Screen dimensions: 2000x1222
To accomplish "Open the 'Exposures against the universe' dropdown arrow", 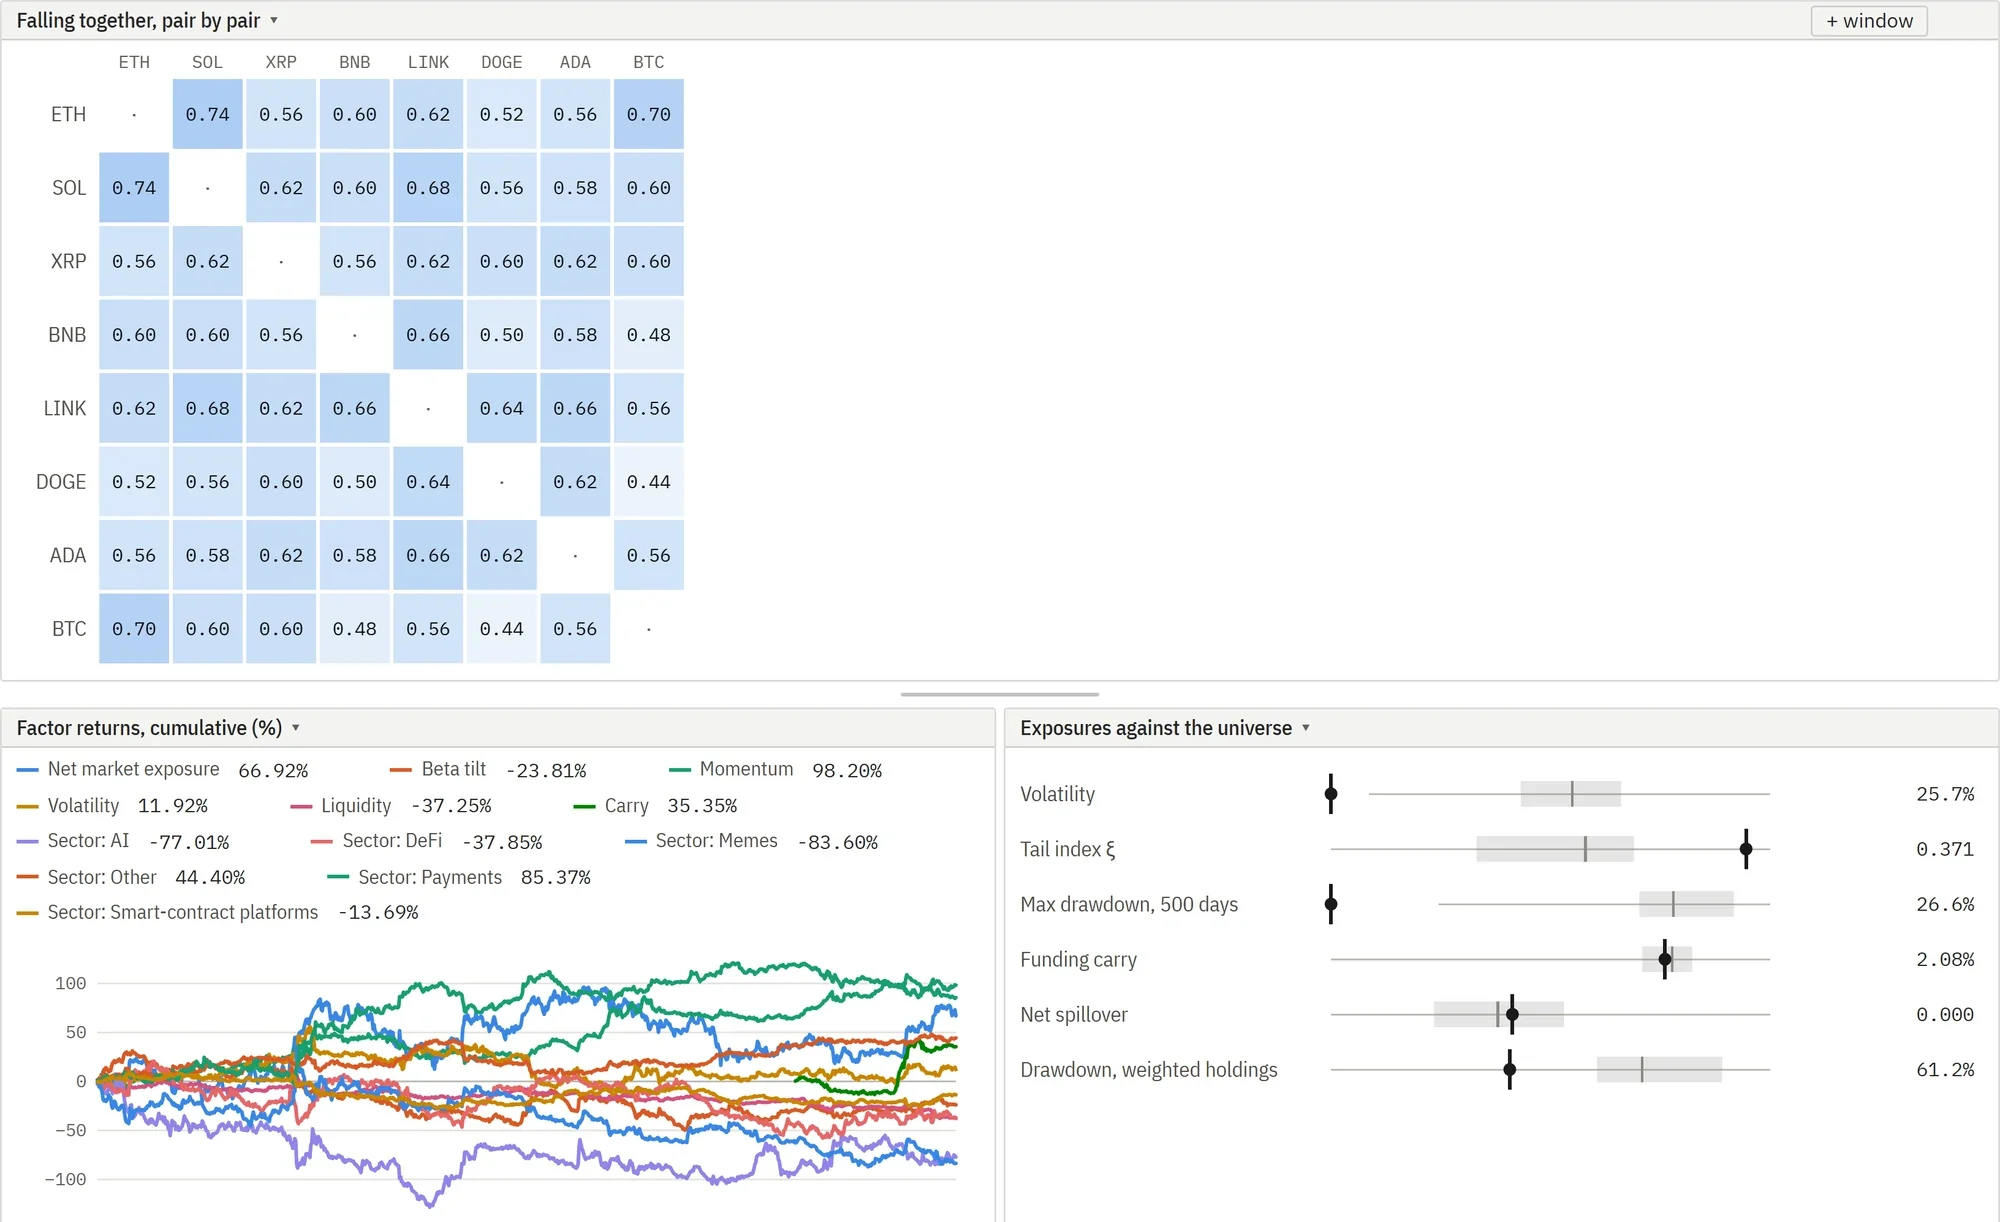I will click(1306, 728).
